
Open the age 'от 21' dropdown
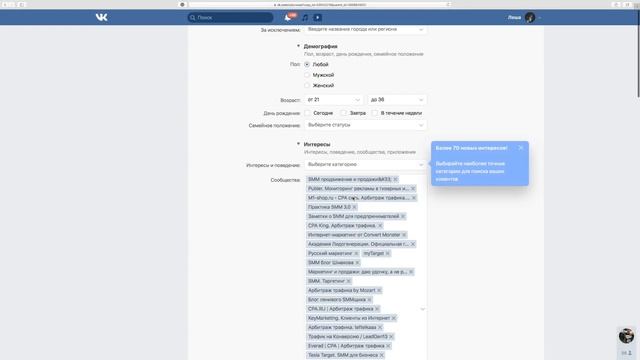(x=333, y=100)
